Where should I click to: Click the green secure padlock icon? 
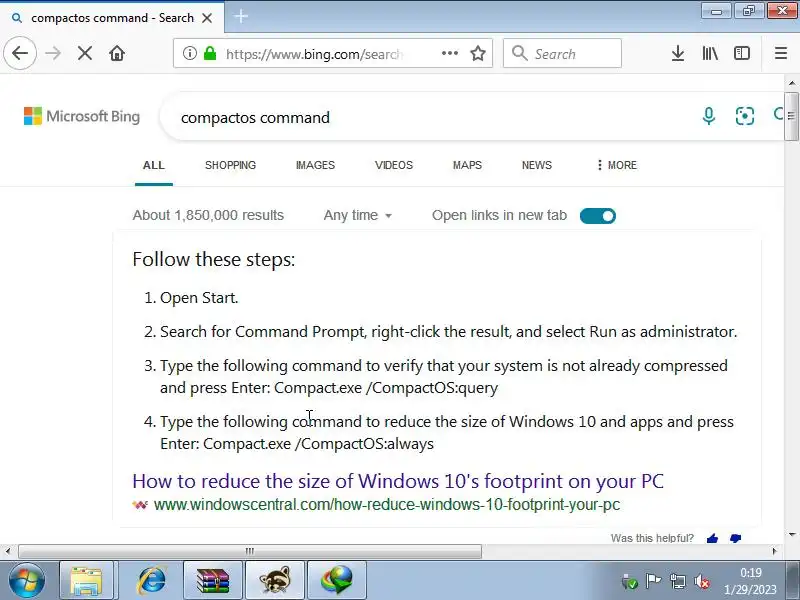pyautogui.click(x=210, y=53)
